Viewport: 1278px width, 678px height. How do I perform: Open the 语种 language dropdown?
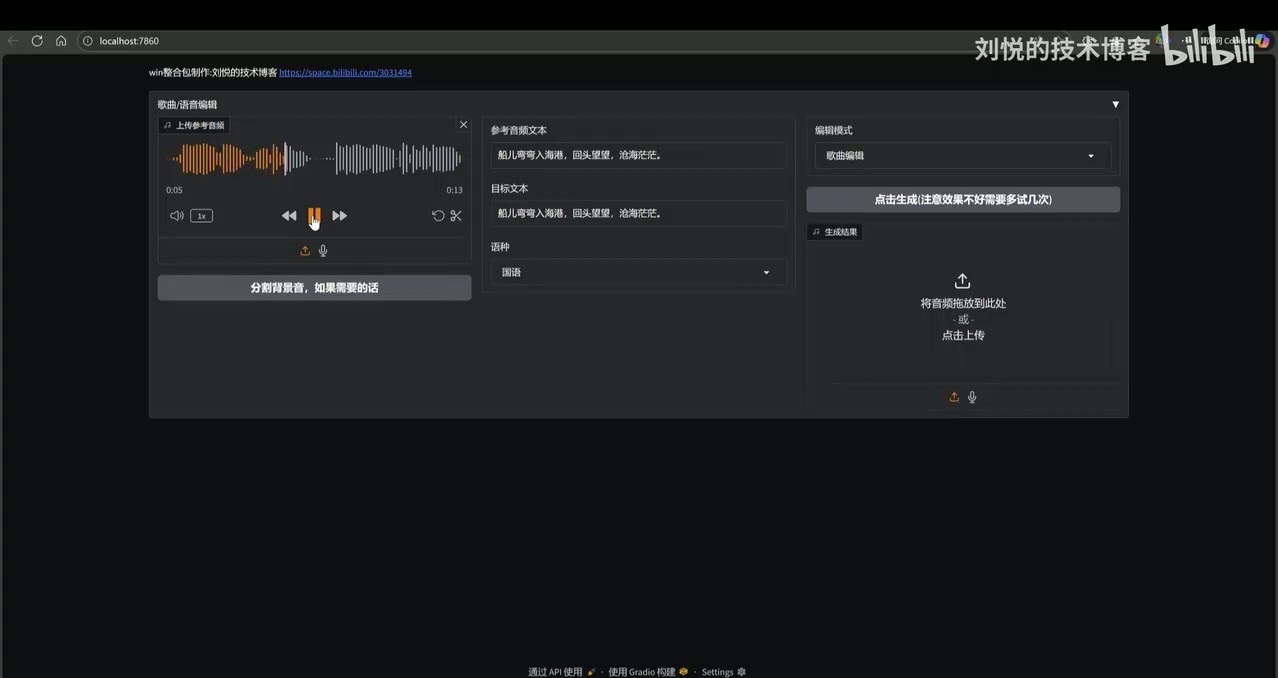pos(638,272)
